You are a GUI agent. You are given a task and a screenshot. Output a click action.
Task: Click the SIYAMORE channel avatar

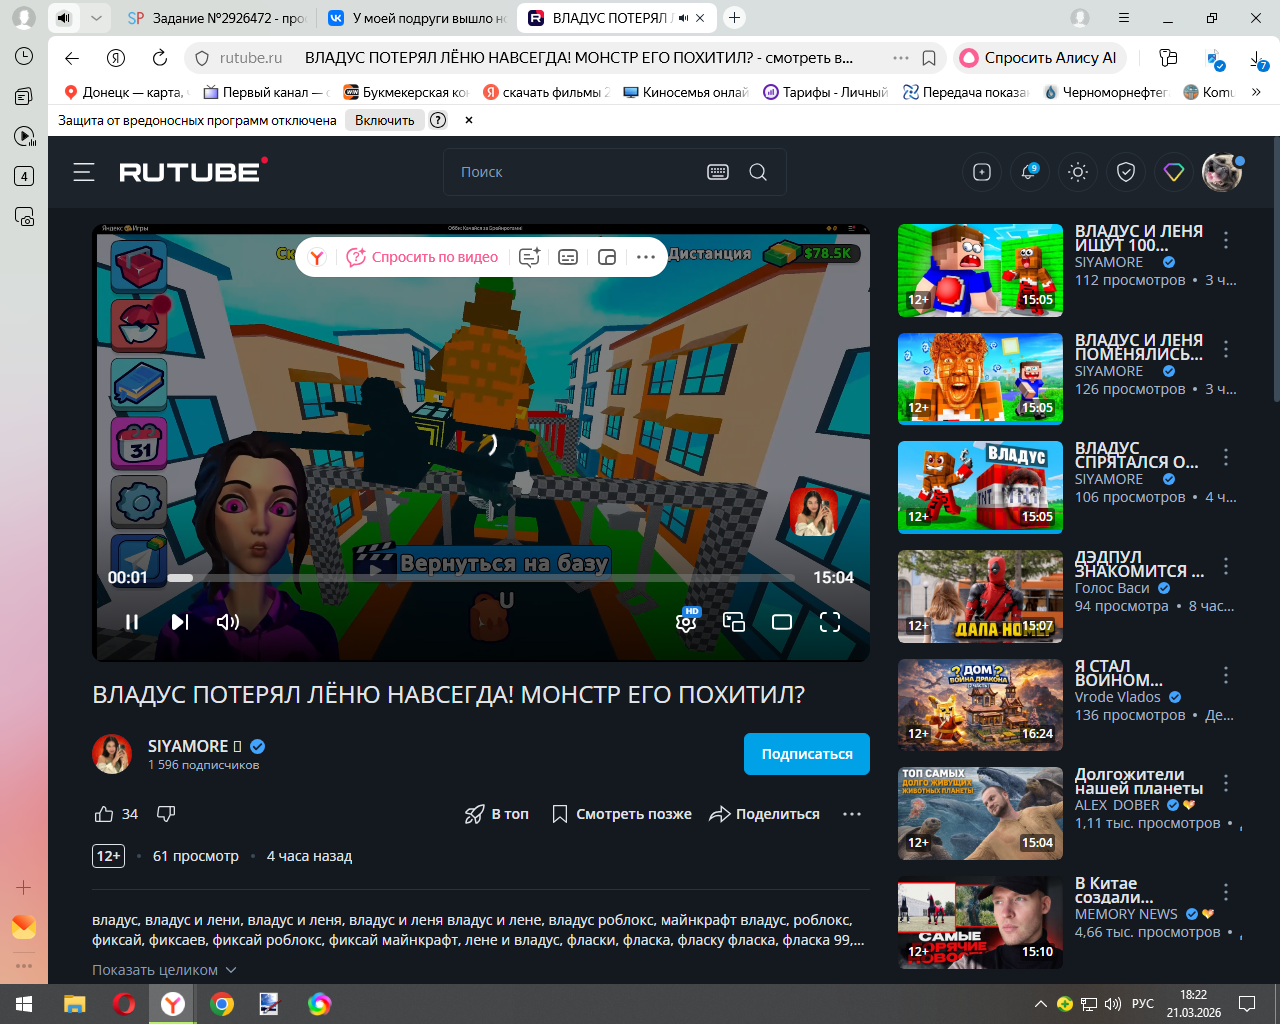(112, 754)
